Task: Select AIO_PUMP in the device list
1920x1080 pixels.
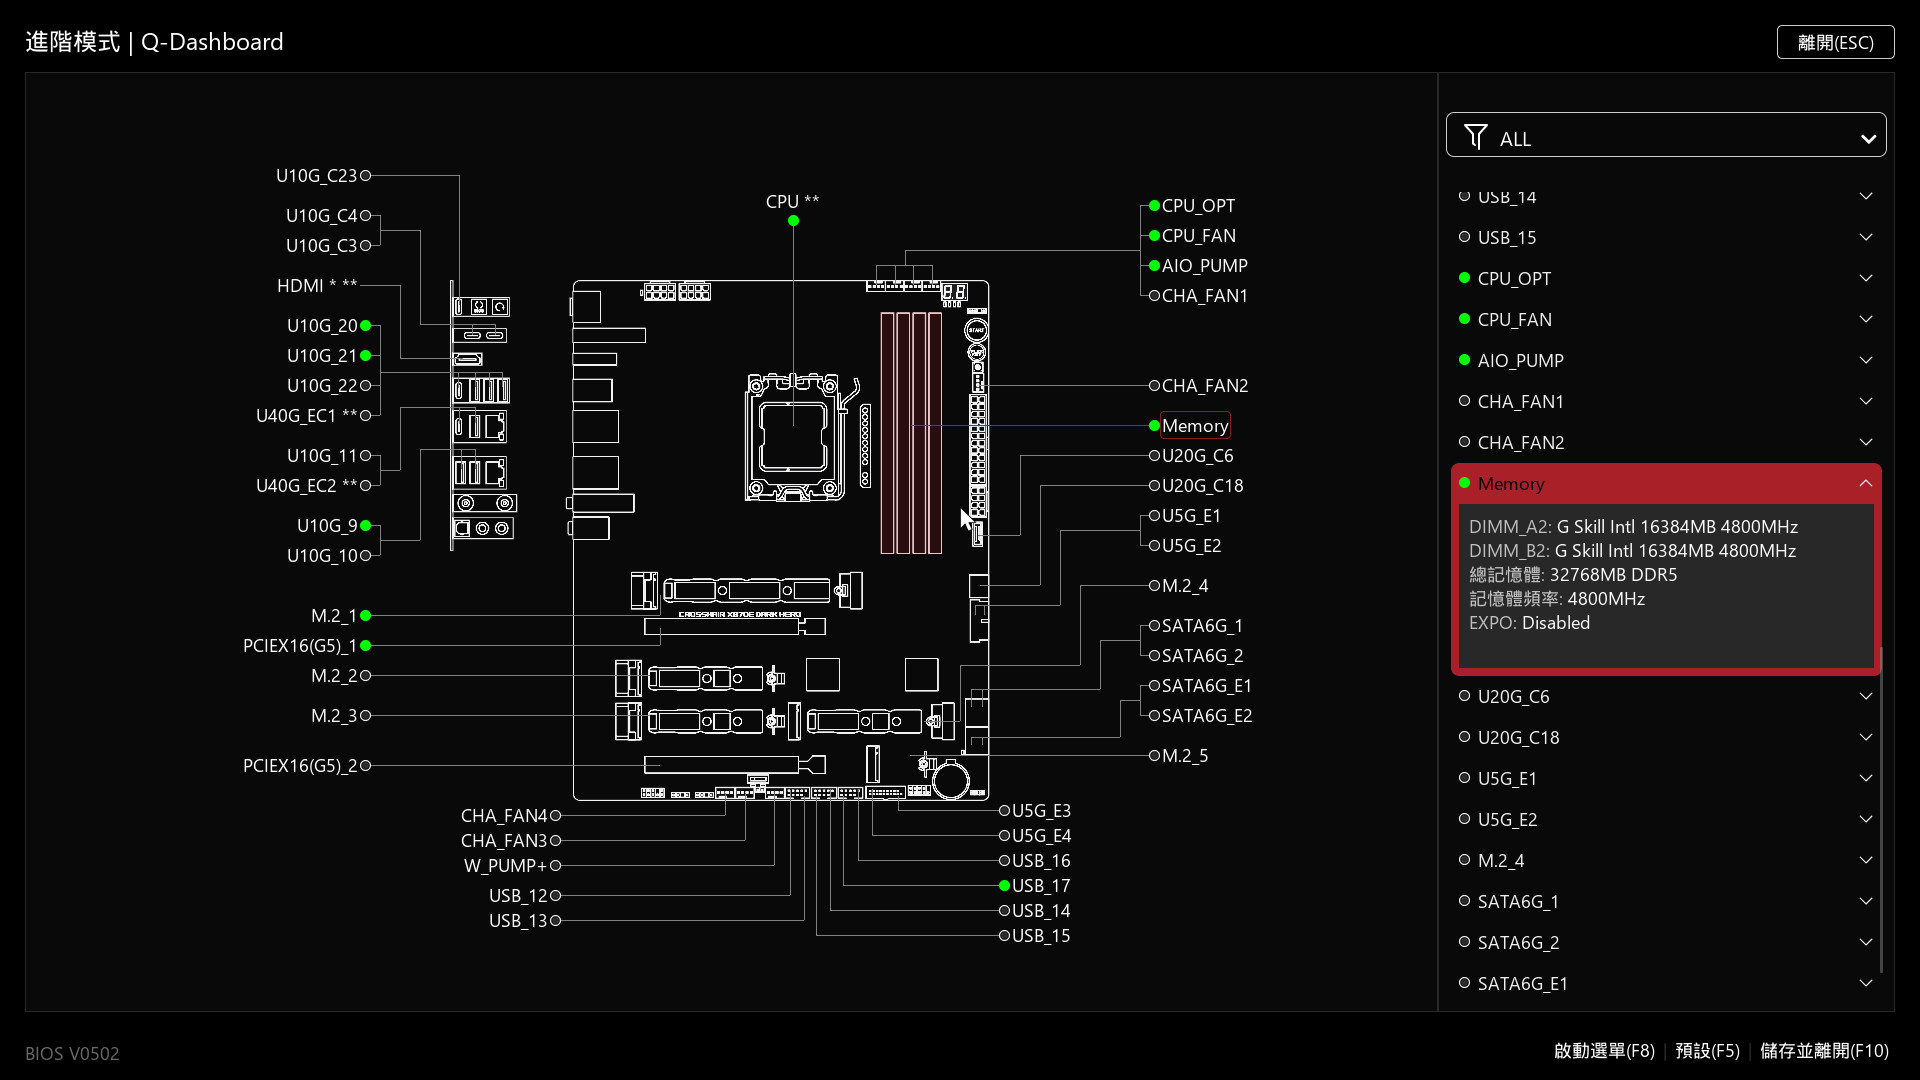Action: point(1520,361)
